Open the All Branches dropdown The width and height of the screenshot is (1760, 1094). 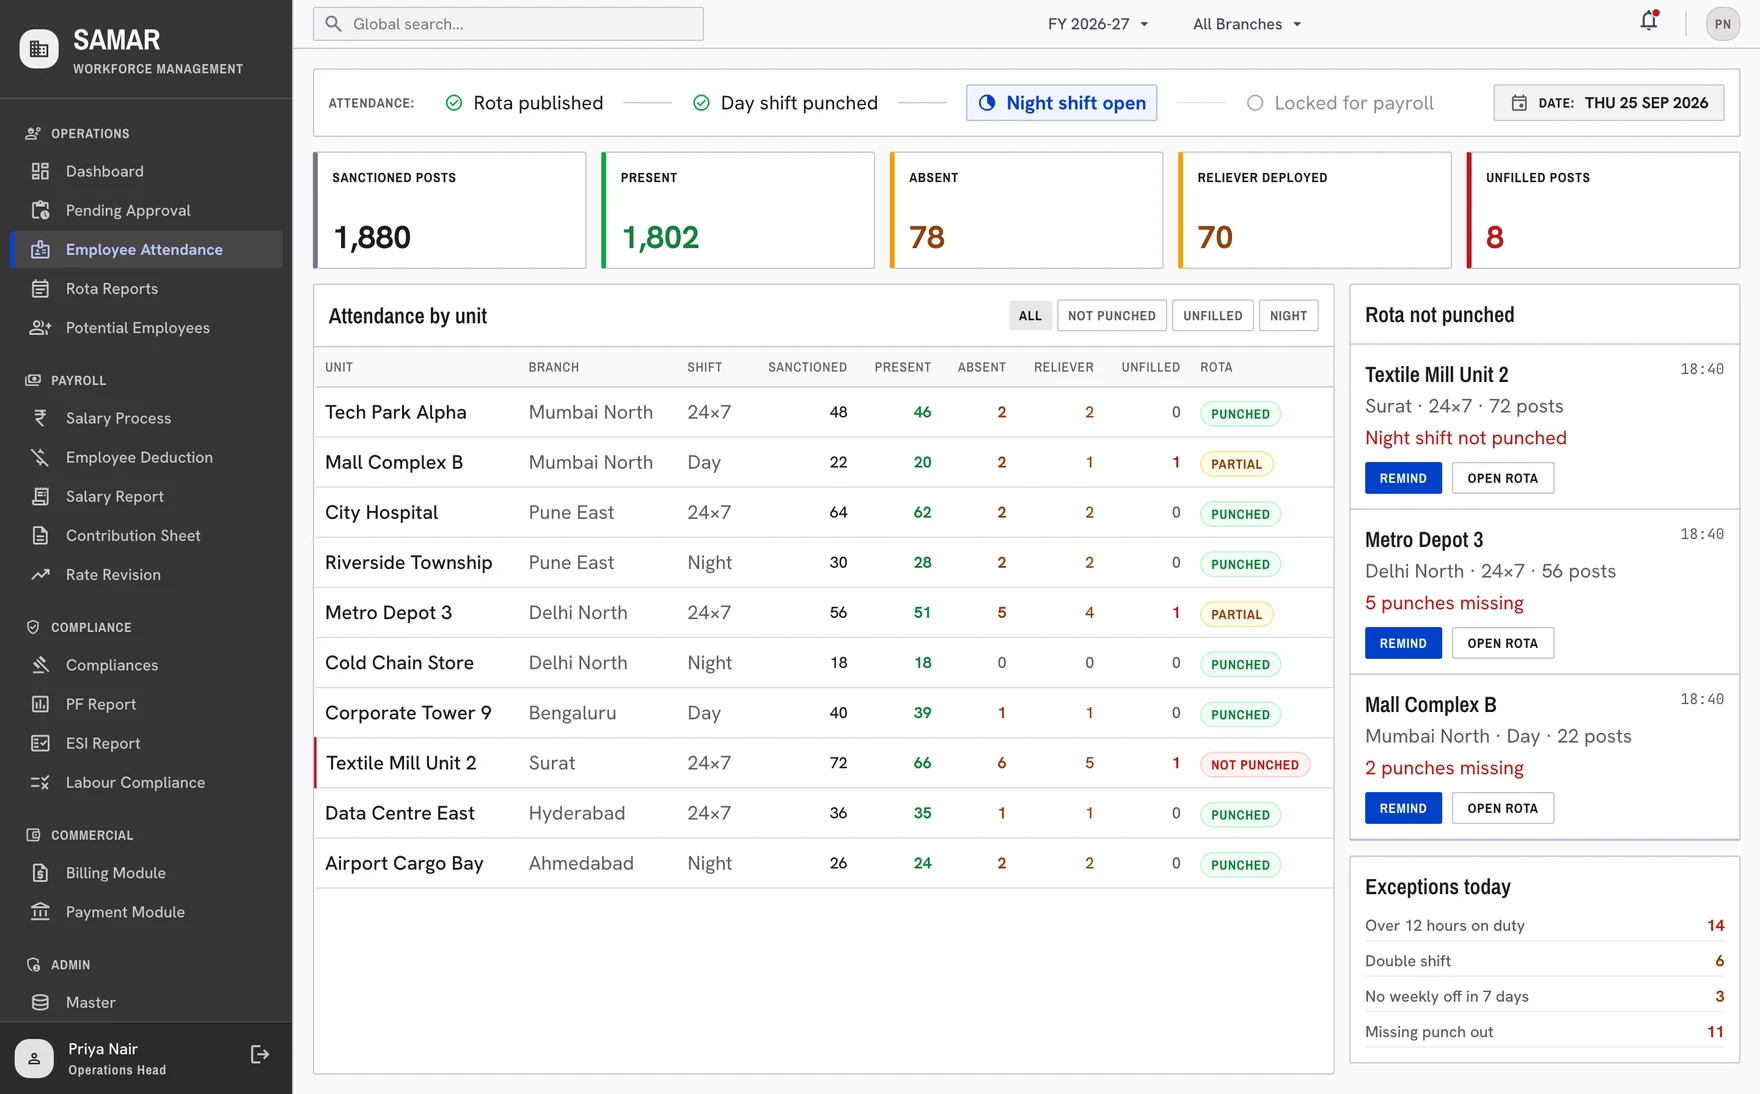point(1247,24)
